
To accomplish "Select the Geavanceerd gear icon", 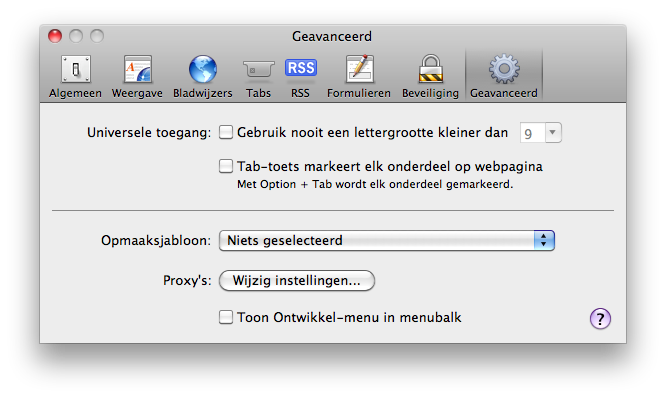I will click(x=504, y=69).
